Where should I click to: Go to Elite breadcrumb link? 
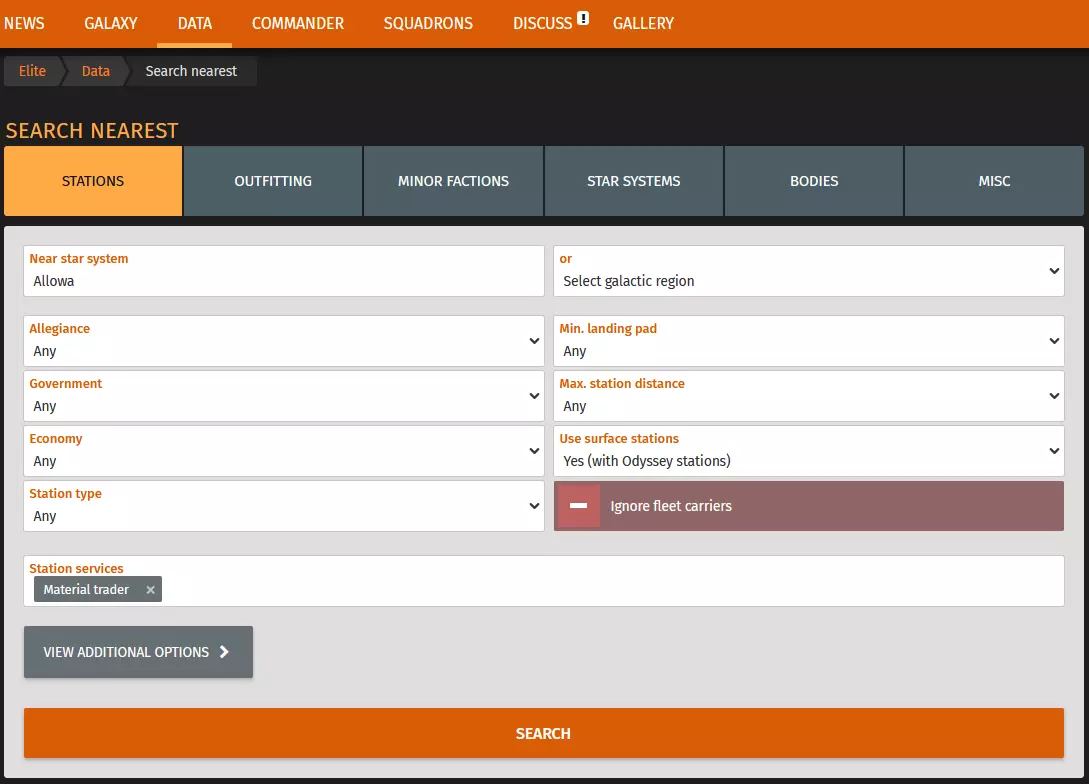[x=32, y=71]
